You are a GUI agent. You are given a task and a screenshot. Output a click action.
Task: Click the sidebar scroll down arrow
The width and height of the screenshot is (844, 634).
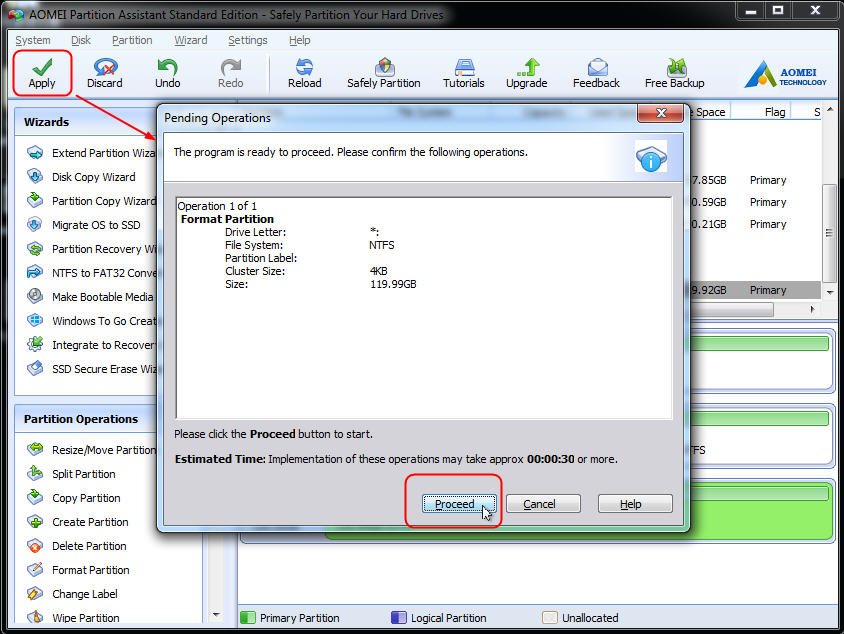point(216,615)
